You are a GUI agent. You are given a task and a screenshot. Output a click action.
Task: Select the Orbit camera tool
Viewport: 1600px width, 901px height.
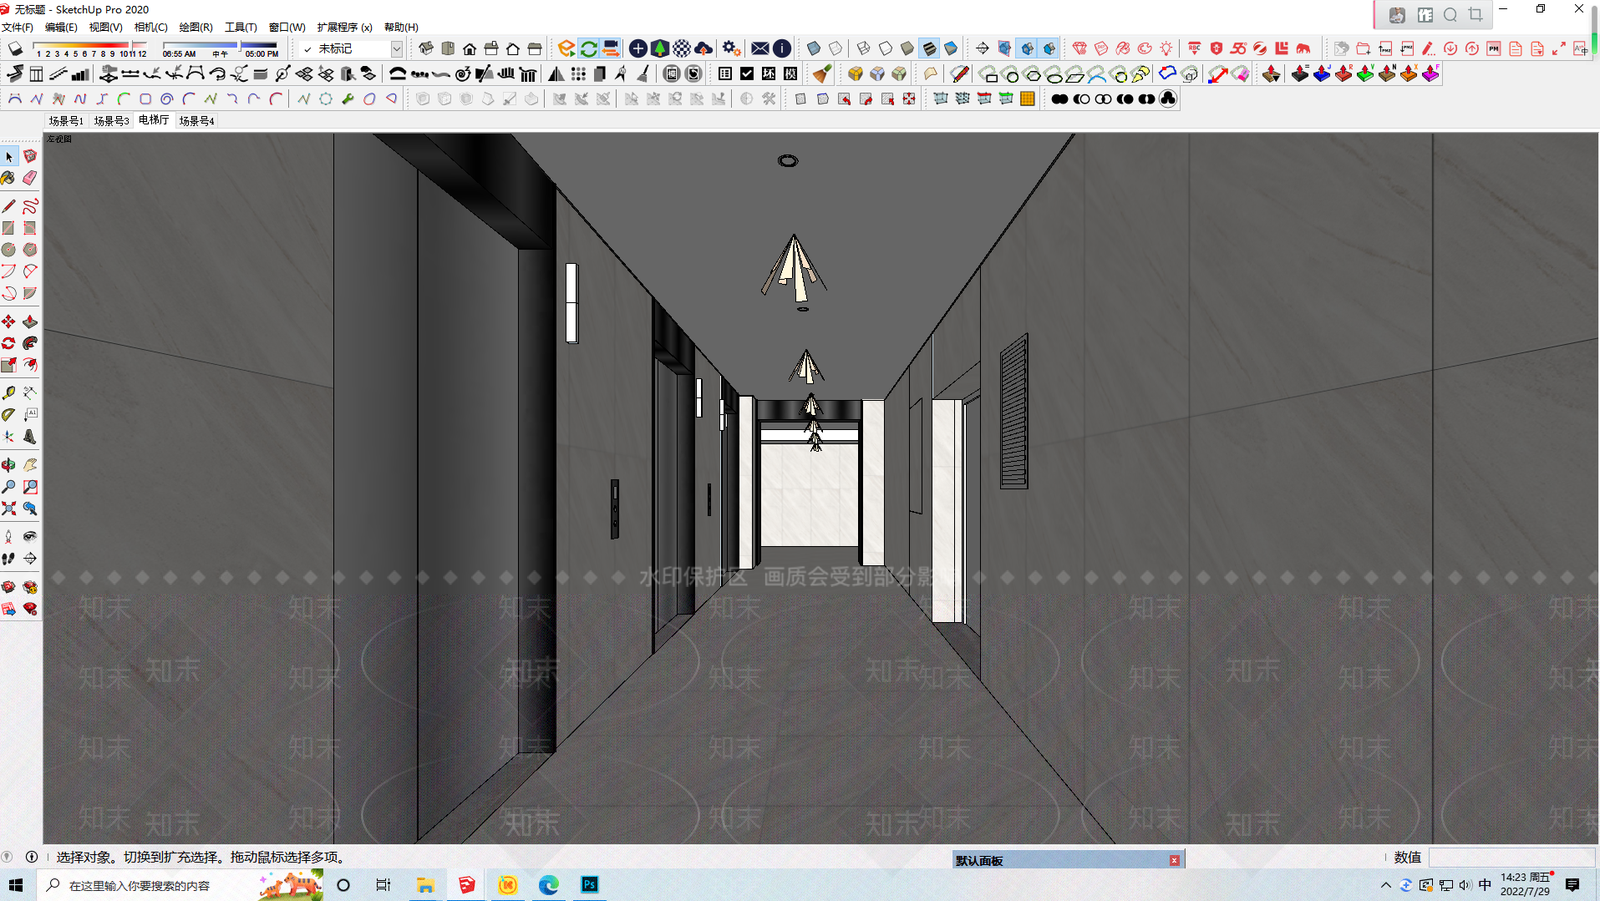pyautogui.click(x=8, y=465)
